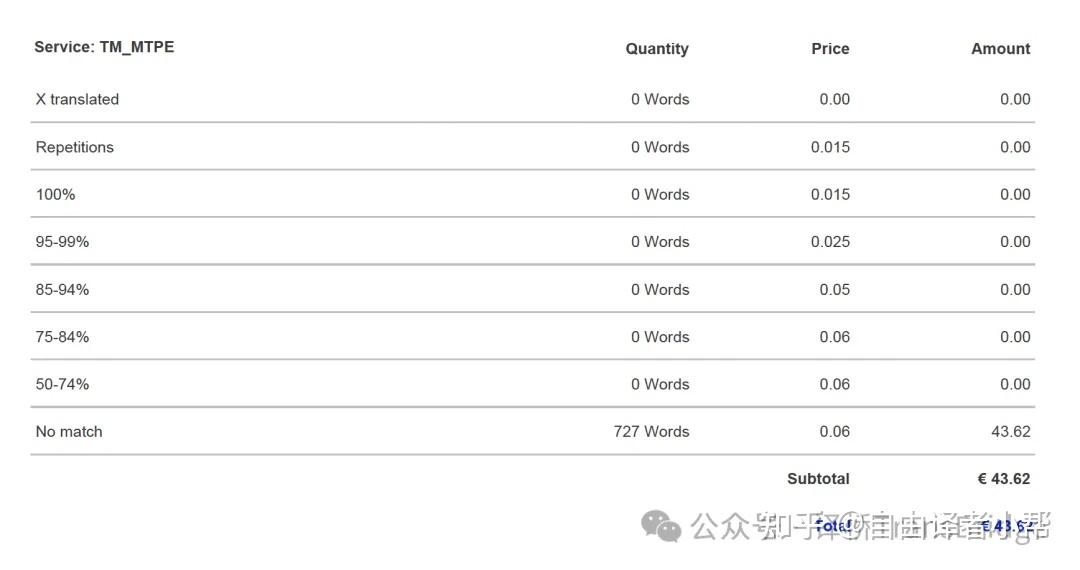Click the blue Total label

pos(832,525)
